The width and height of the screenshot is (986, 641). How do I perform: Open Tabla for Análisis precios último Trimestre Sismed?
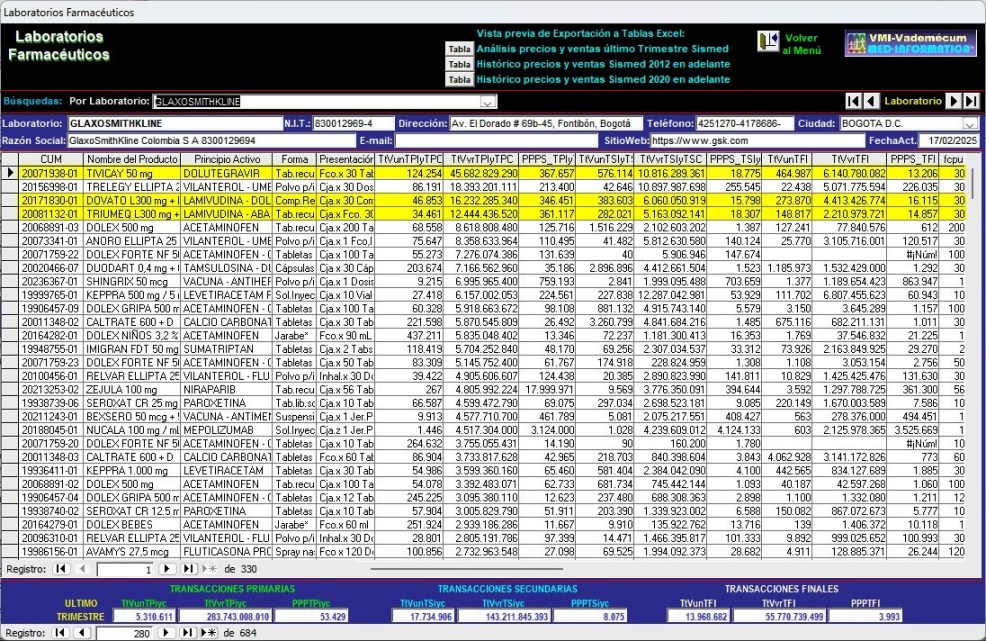coord(459,48)
